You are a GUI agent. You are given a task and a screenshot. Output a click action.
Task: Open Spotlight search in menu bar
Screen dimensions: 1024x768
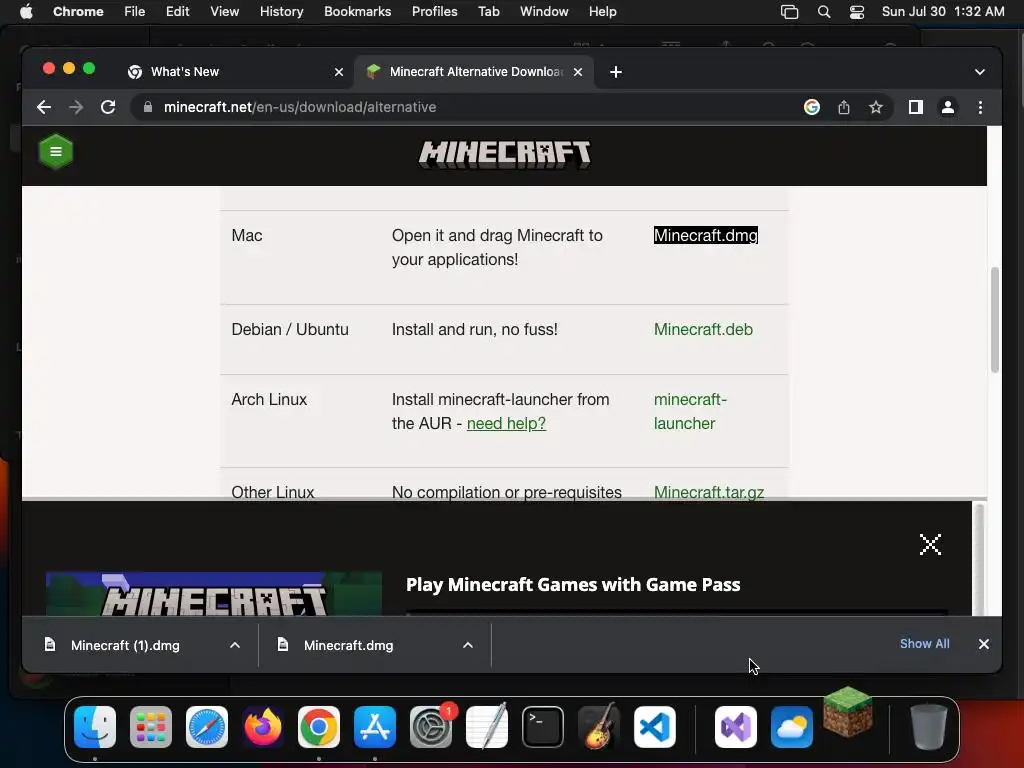point(824,12)
